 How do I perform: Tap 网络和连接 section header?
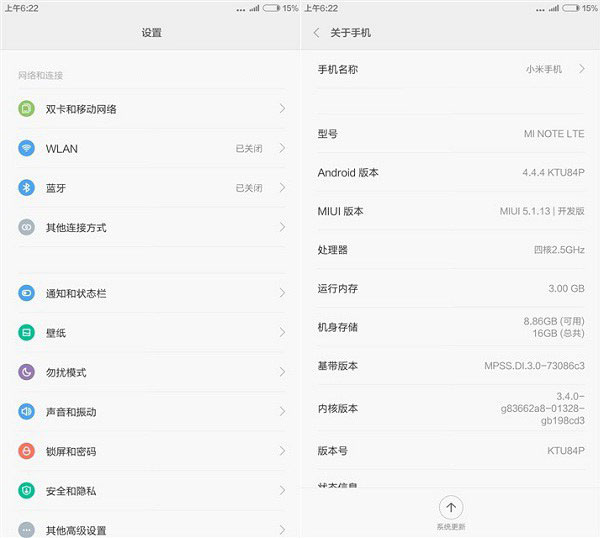point(40,75)
